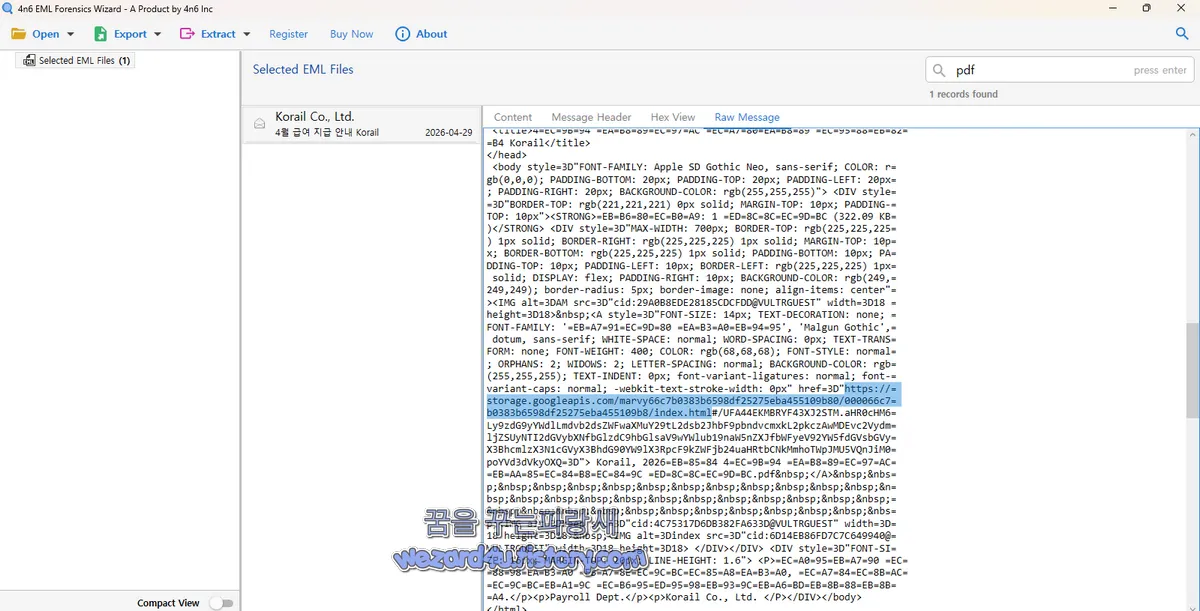Toggle the Compact View switch
The width and height of the screenshot is (1200, 611).
[x=221, y=603]
